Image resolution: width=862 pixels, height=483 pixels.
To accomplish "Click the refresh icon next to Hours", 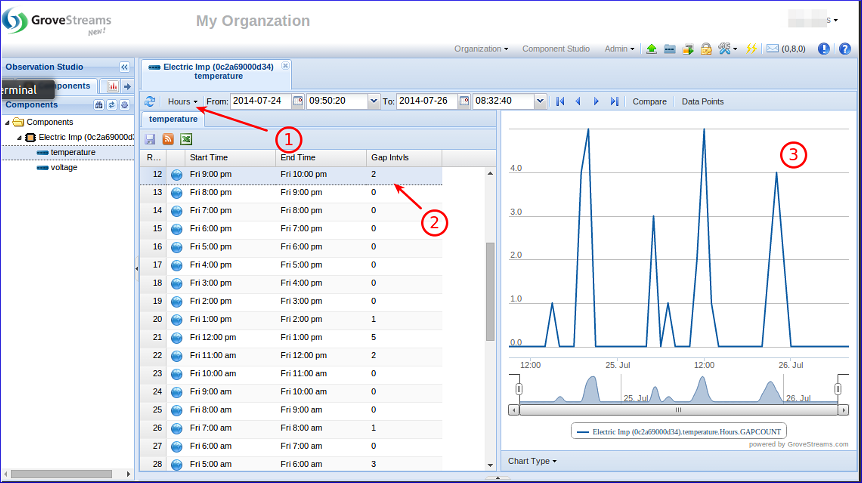I will click(x=150, y=101).
